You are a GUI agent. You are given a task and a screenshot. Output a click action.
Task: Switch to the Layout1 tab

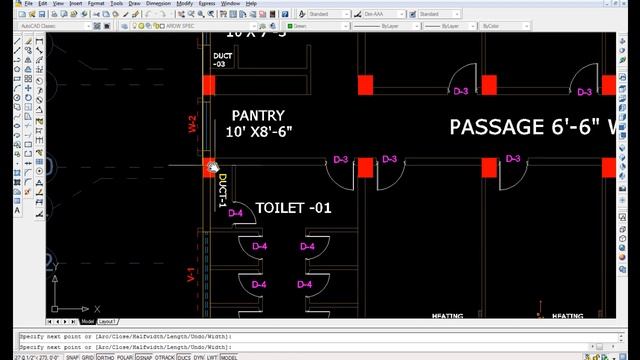pyautogui.click(x=107, y=322)
